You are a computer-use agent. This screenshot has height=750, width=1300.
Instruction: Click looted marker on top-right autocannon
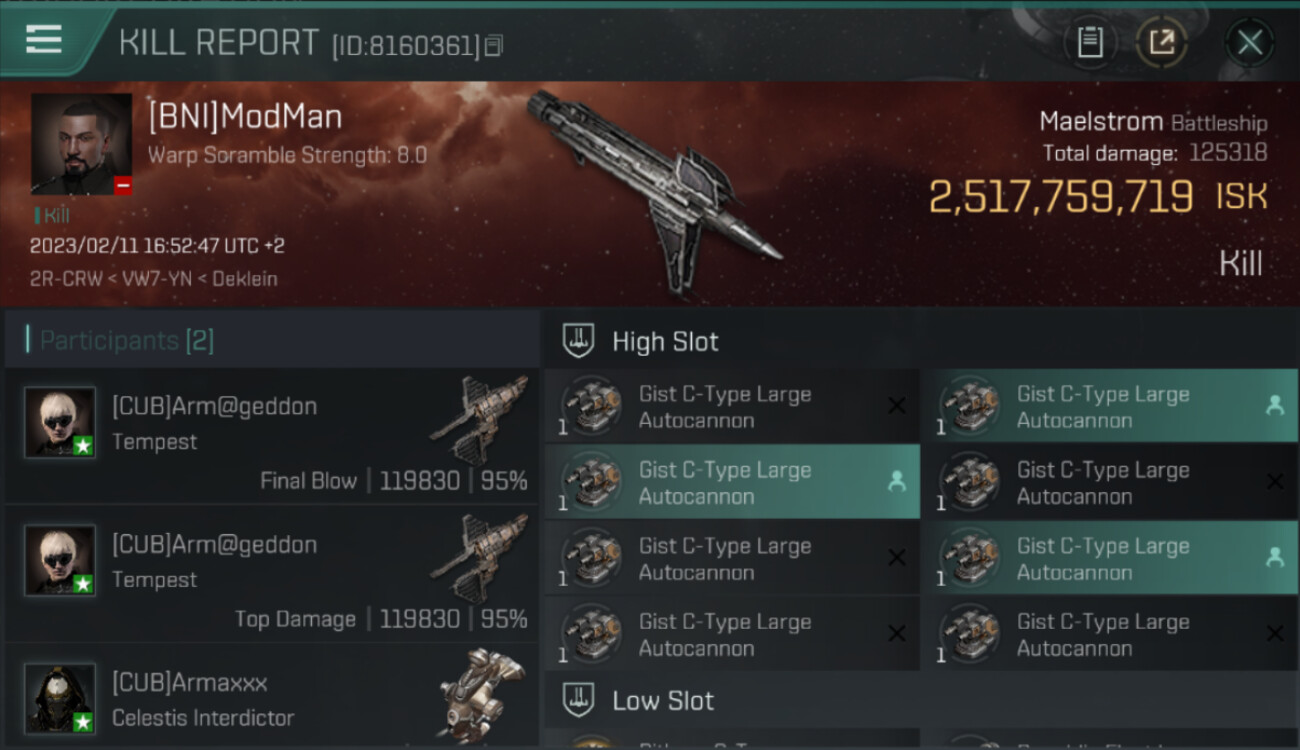coord(1275,405)
